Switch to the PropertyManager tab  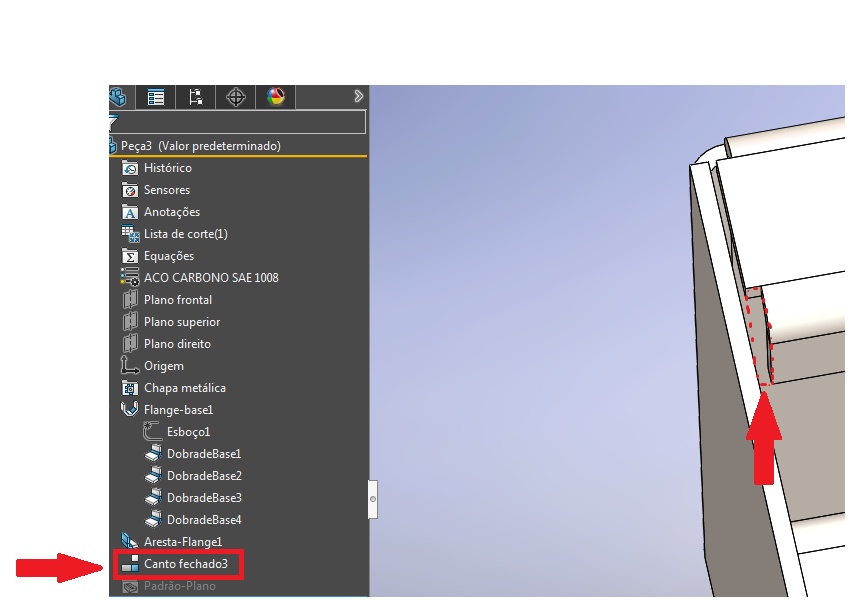click(156, 98)
